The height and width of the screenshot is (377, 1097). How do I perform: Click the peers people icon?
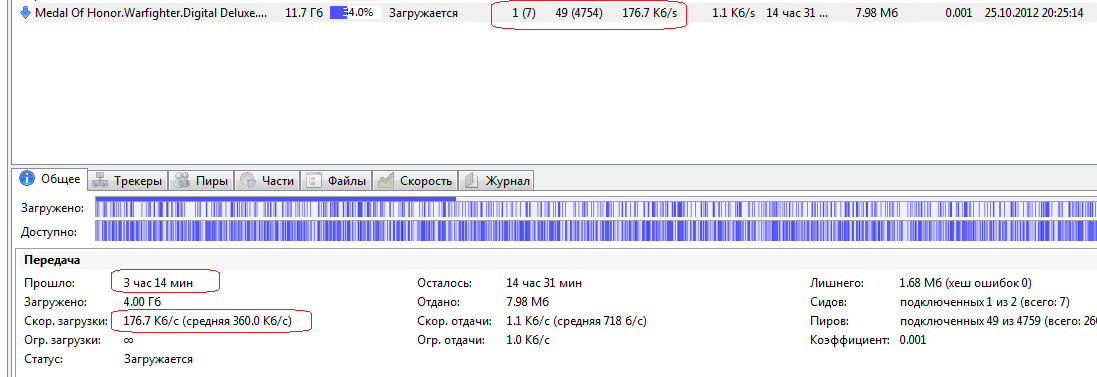(x=181, y=181)
